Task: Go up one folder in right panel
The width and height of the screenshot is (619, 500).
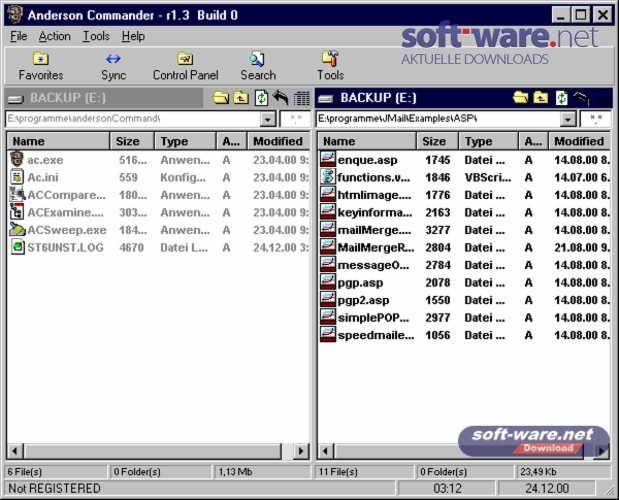Action: click(x=540, y=97)
